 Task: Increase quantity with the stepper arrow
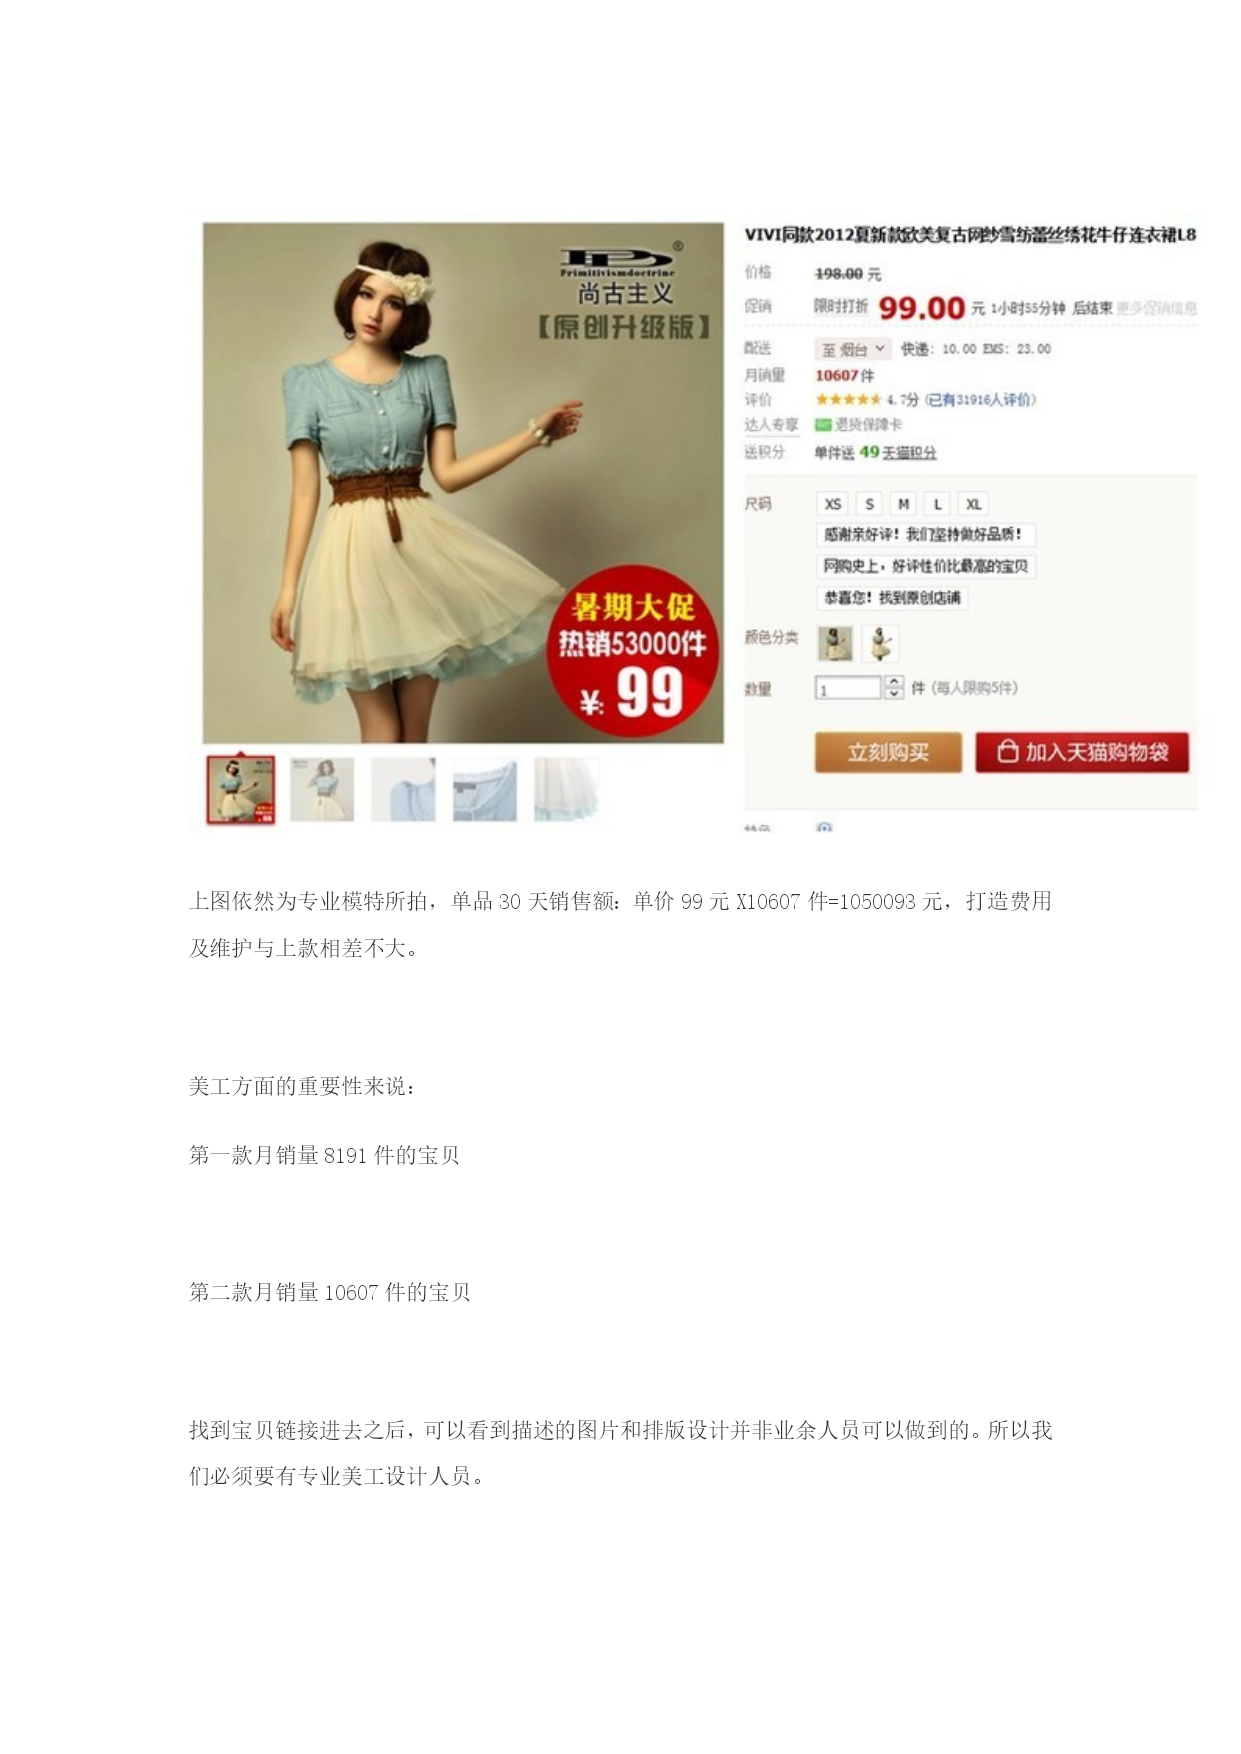click(894, 682)
